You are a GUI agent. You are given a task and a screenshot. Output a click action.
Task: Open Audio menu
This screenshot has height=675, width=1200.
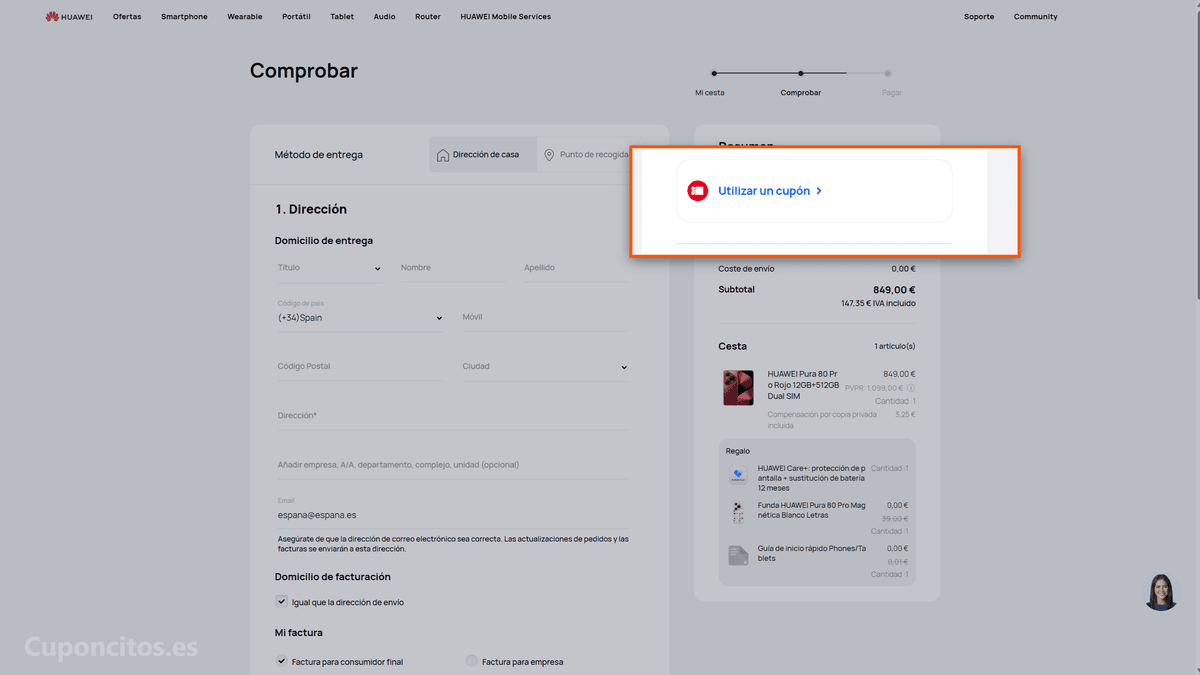pos(384,17)
